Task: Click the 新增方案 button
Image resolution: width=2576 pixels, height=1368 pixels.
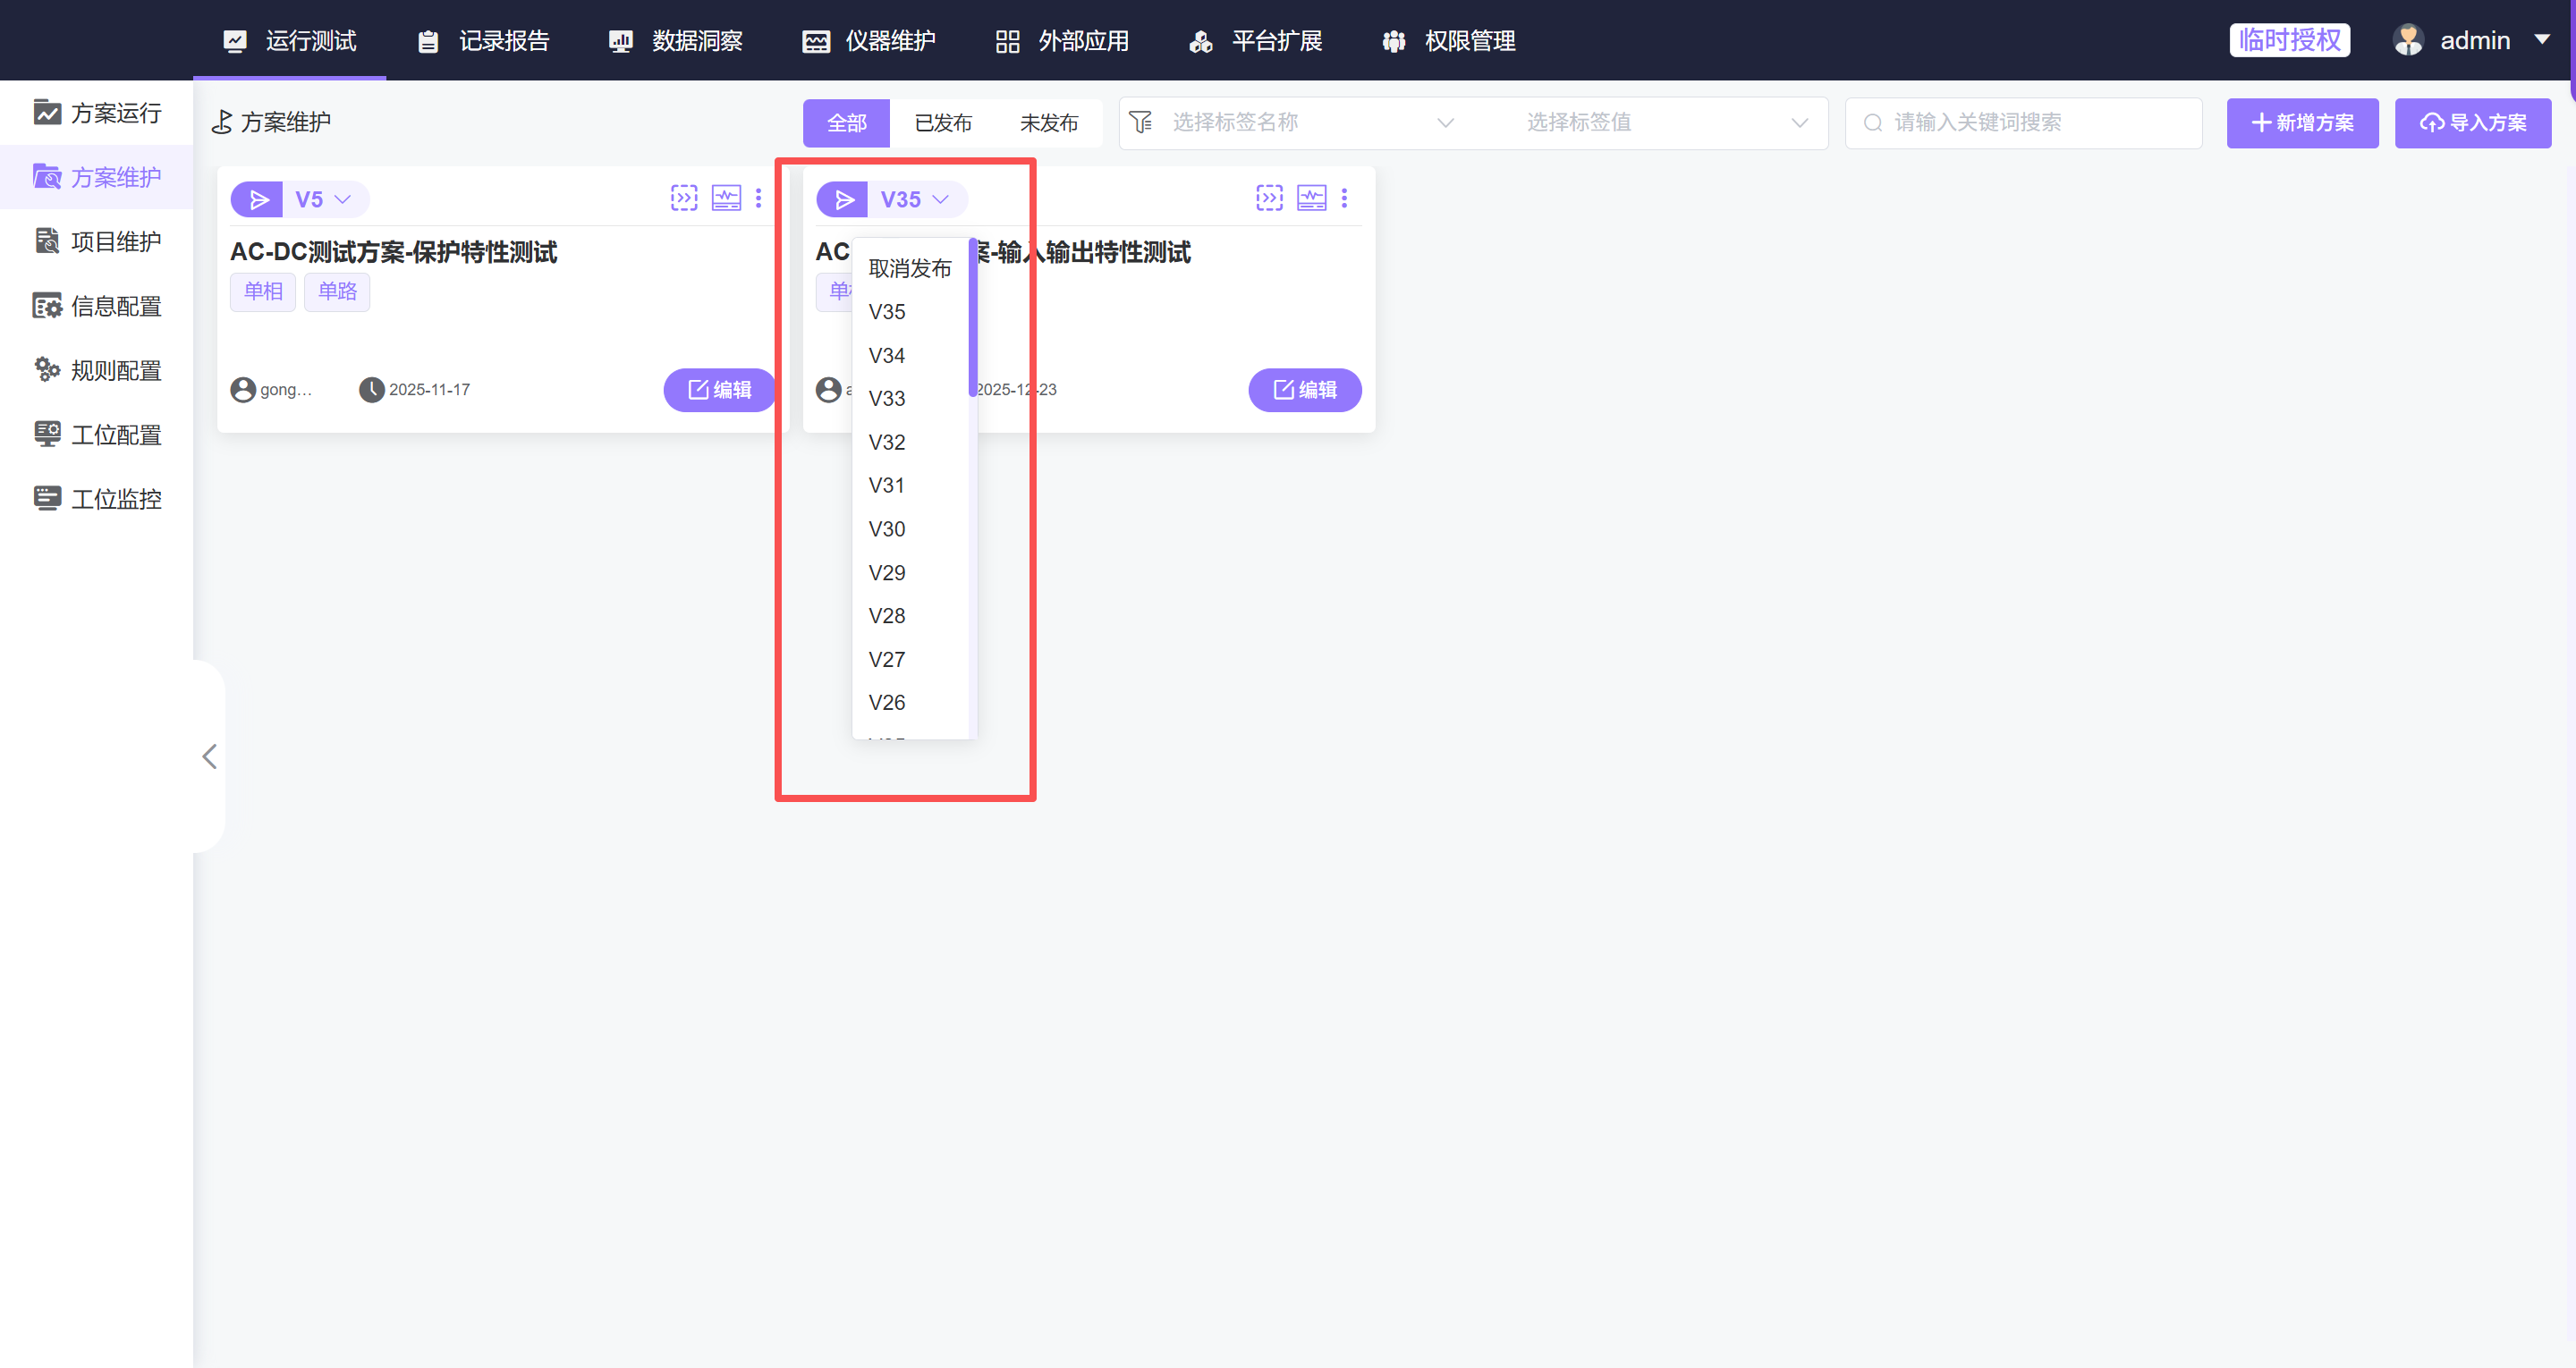Action: pyautogui.click(x=2302, y=122)
